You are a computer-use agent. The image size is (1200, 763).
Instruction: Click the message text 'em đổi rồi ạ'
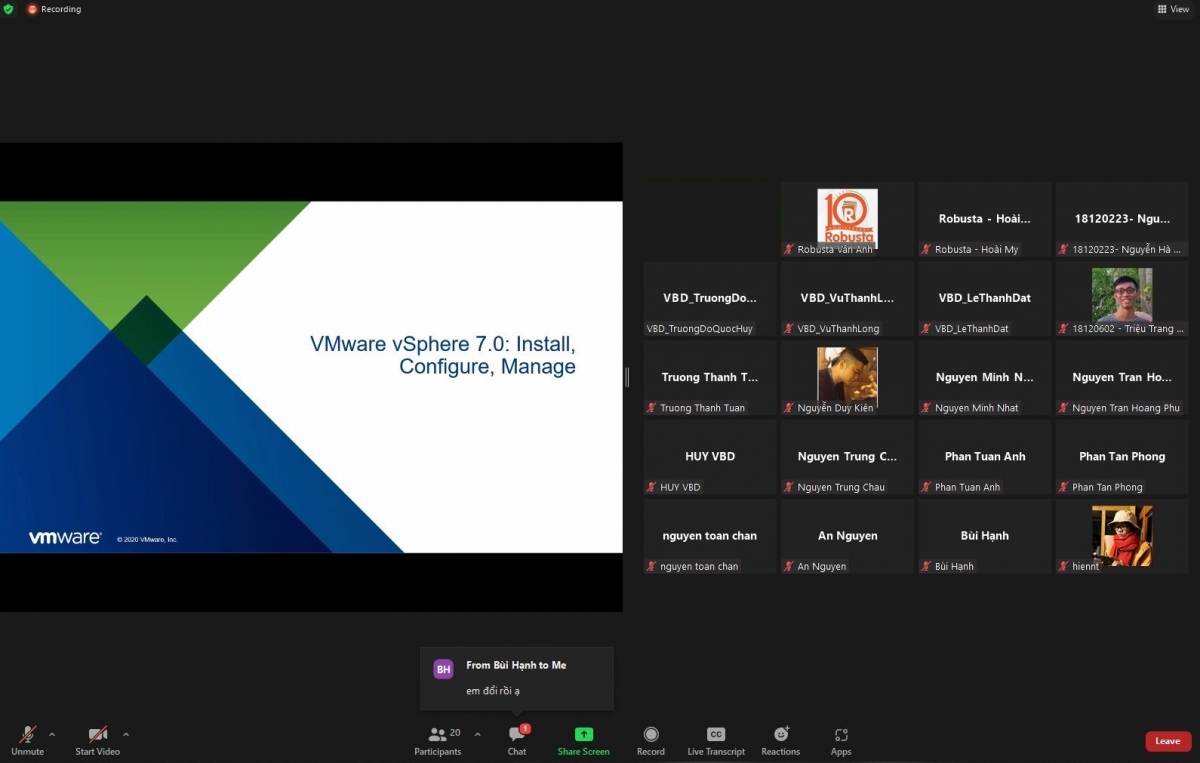tap(493, 691)
